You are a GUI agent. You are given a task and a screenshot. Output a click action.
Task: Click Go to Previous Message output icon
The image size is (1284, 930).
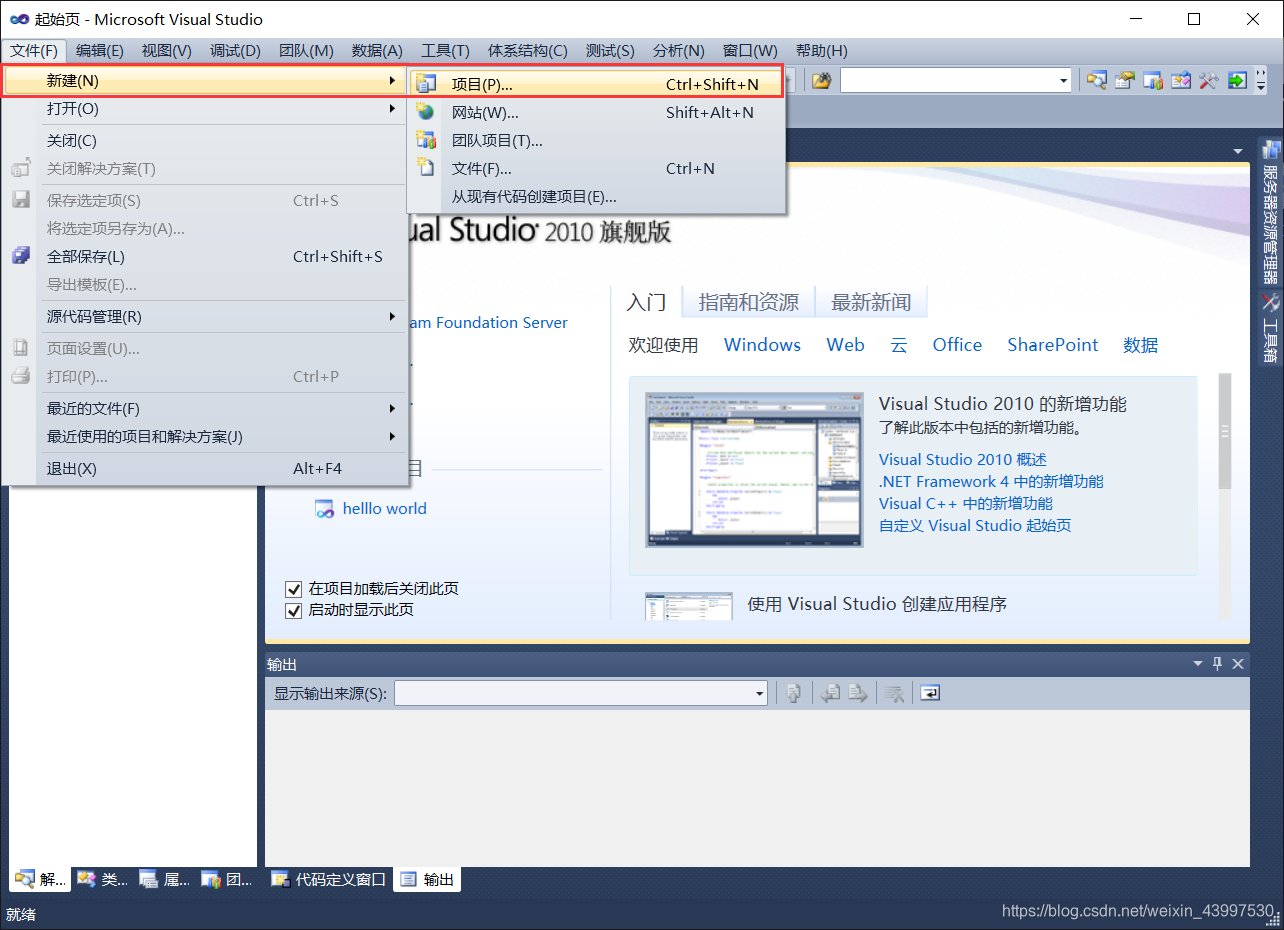point(829,693)
